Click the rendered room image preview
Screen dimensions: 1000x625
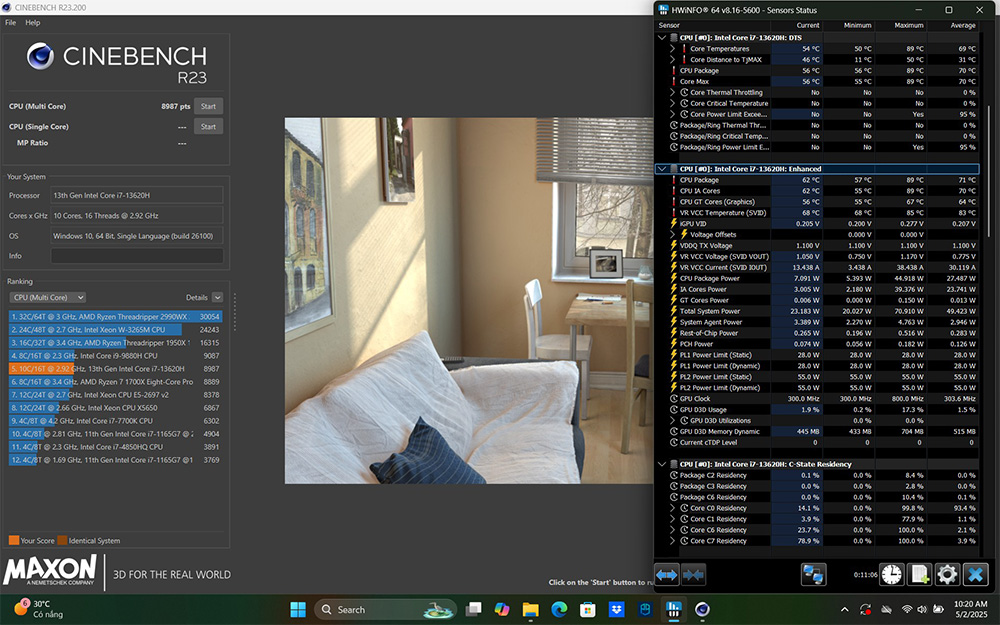point(469,300)
